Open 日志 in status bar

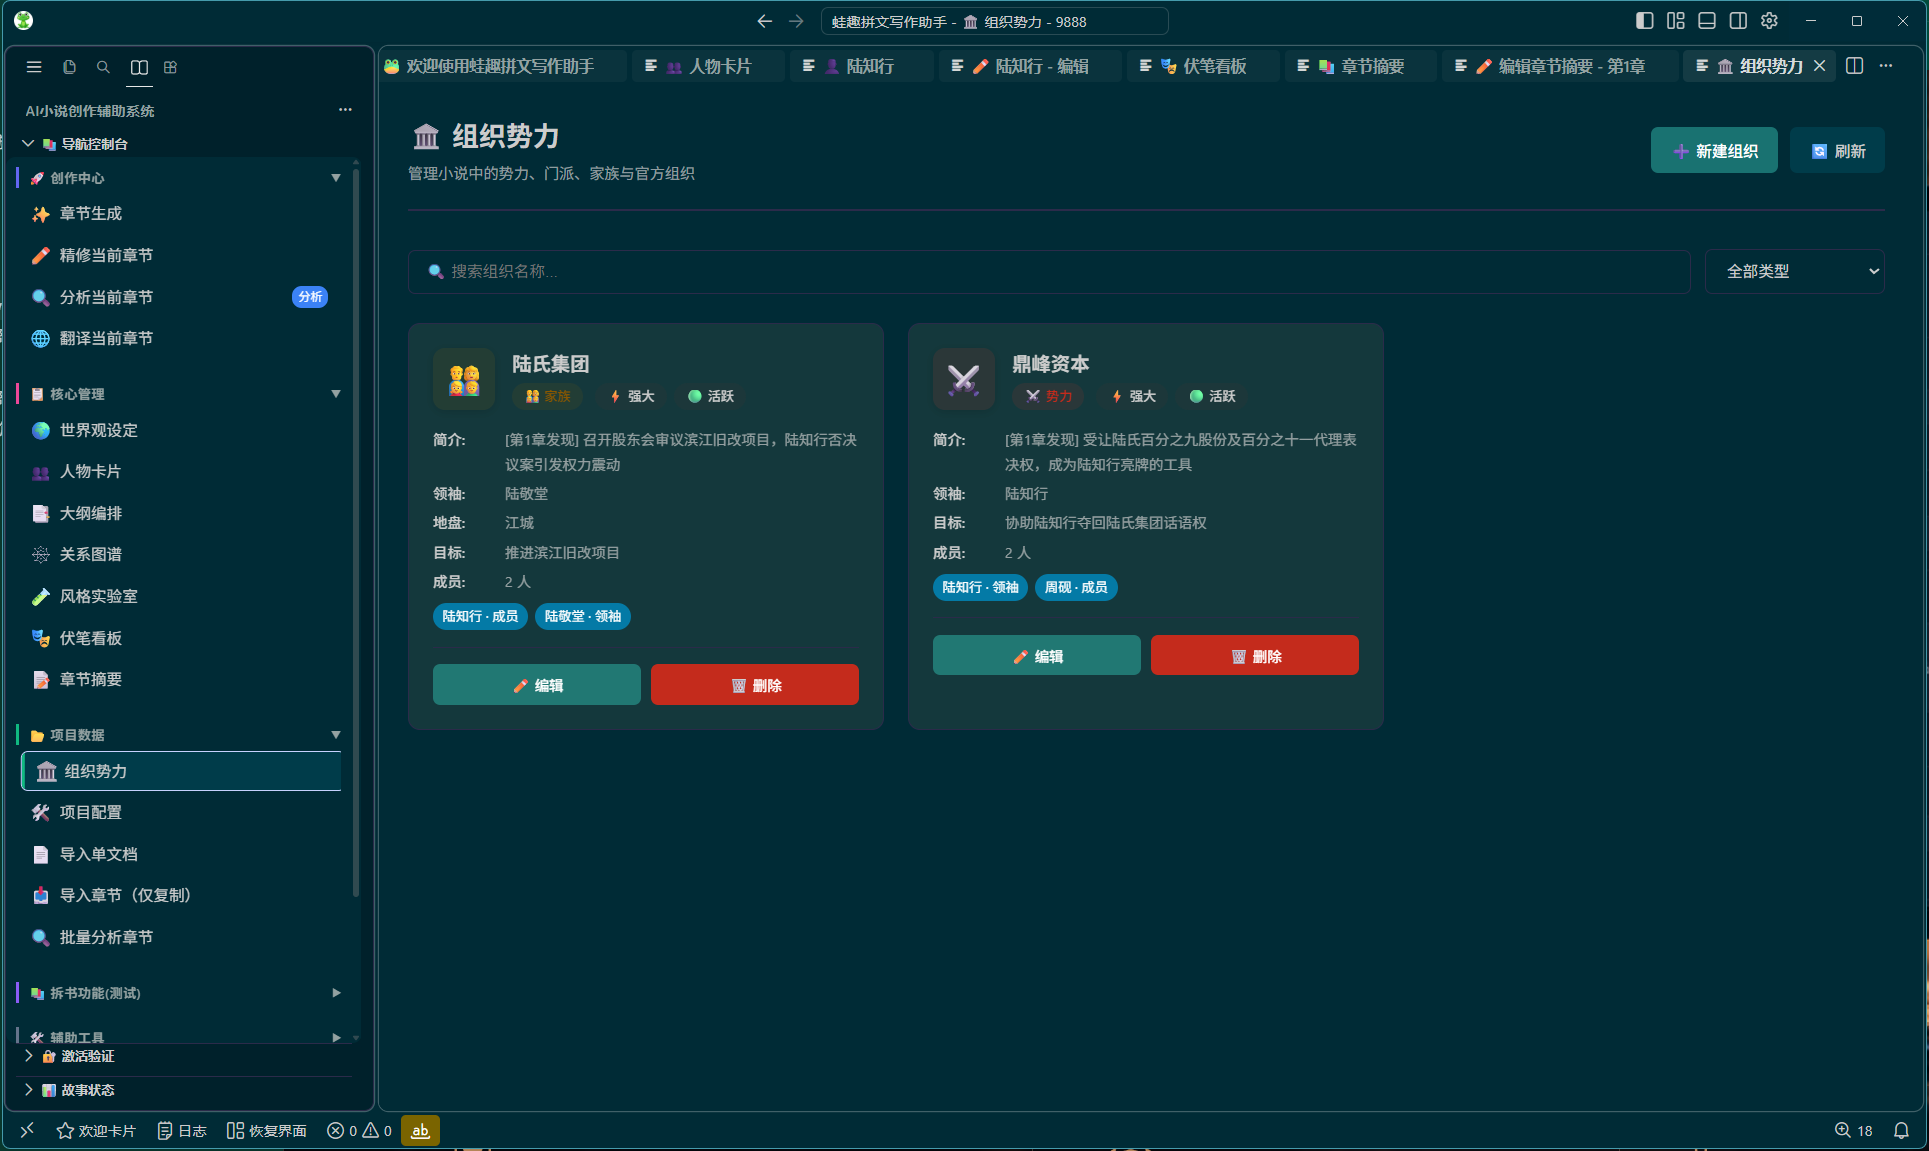click(x=182, y=1131)
